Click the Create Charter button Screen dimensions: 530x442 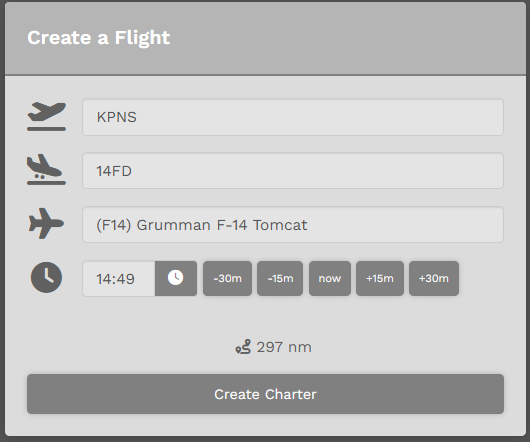pyautogui.click(x=265, y=394)
